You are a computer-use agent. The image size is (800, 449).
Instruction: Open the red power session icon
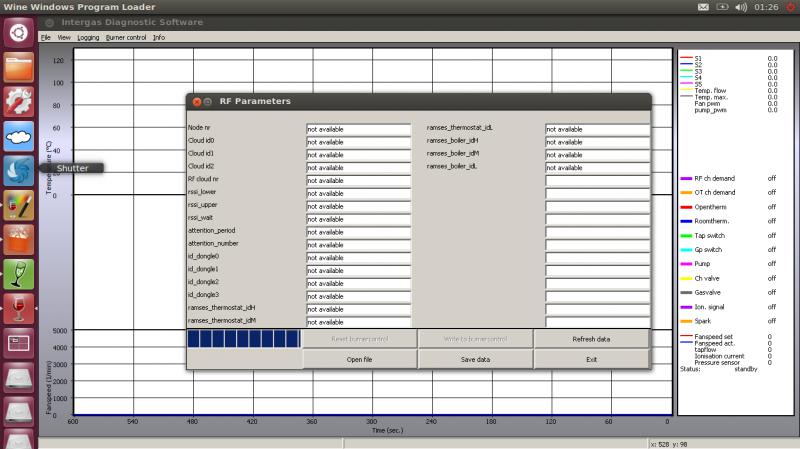click(789, 7)
